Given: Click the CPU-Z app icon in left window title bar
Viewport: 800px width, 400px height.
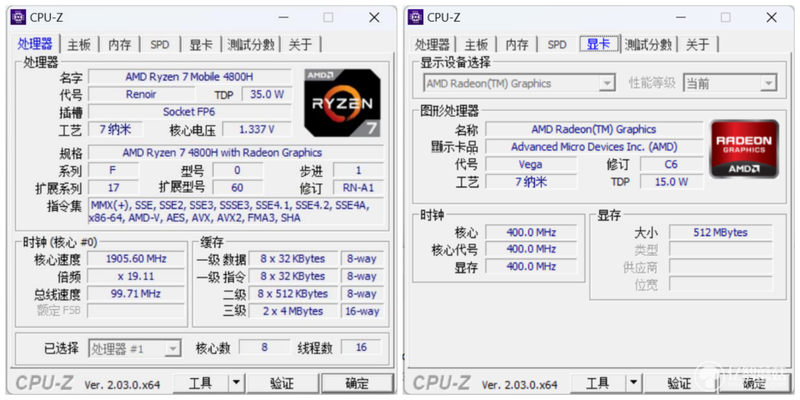Looking at the screenshot, I should (x=19, y=17).
